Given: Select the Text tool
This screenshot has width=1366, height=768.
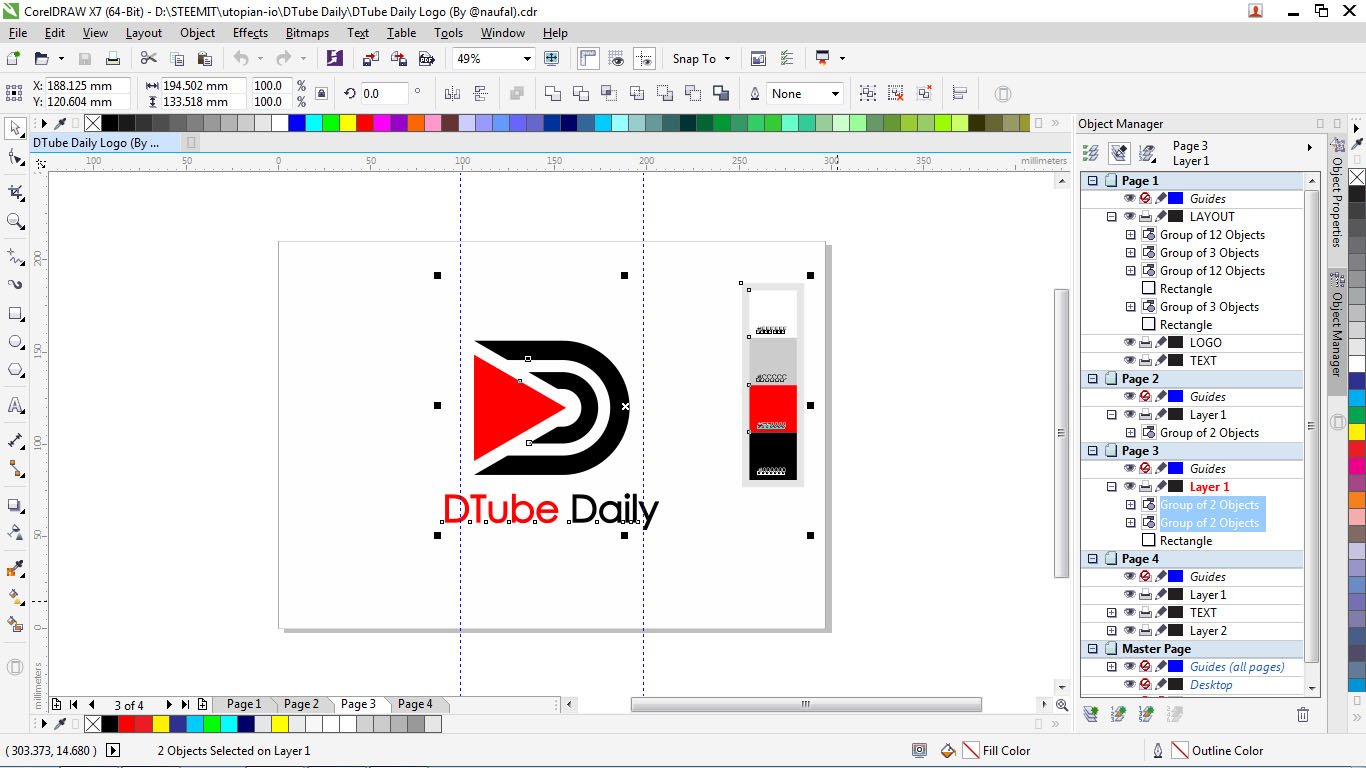Looking at the screenshot, I should (15, 405).
